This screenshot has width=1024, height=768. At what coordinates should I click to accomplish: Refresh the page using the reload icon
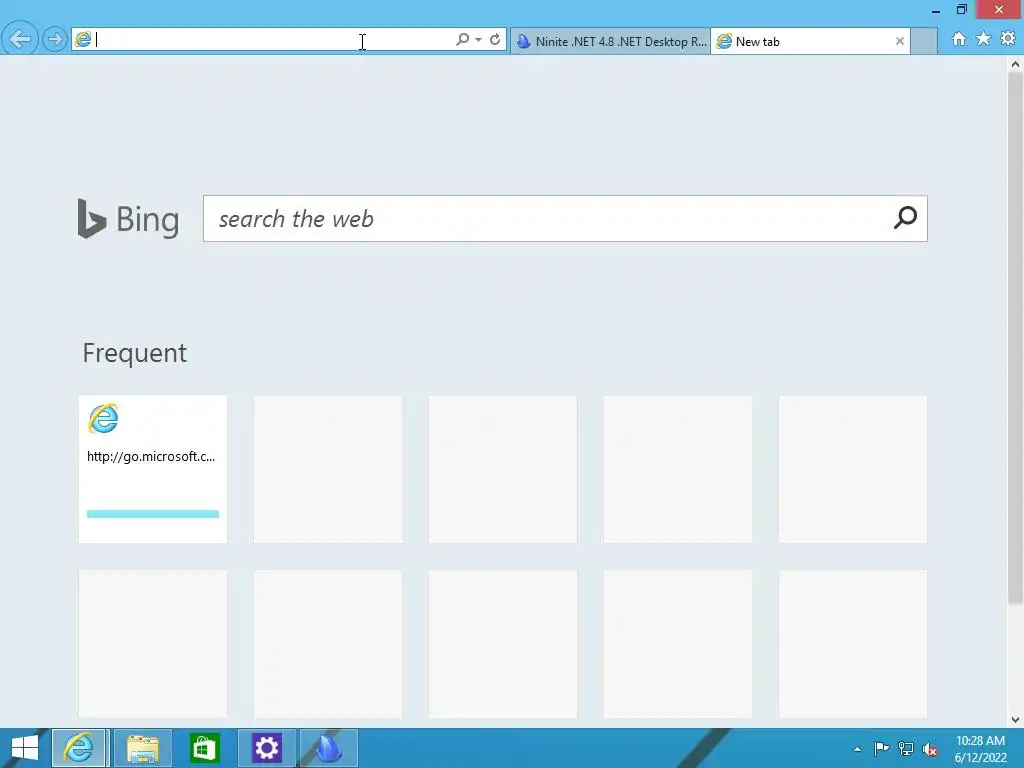tap(495, 40)
